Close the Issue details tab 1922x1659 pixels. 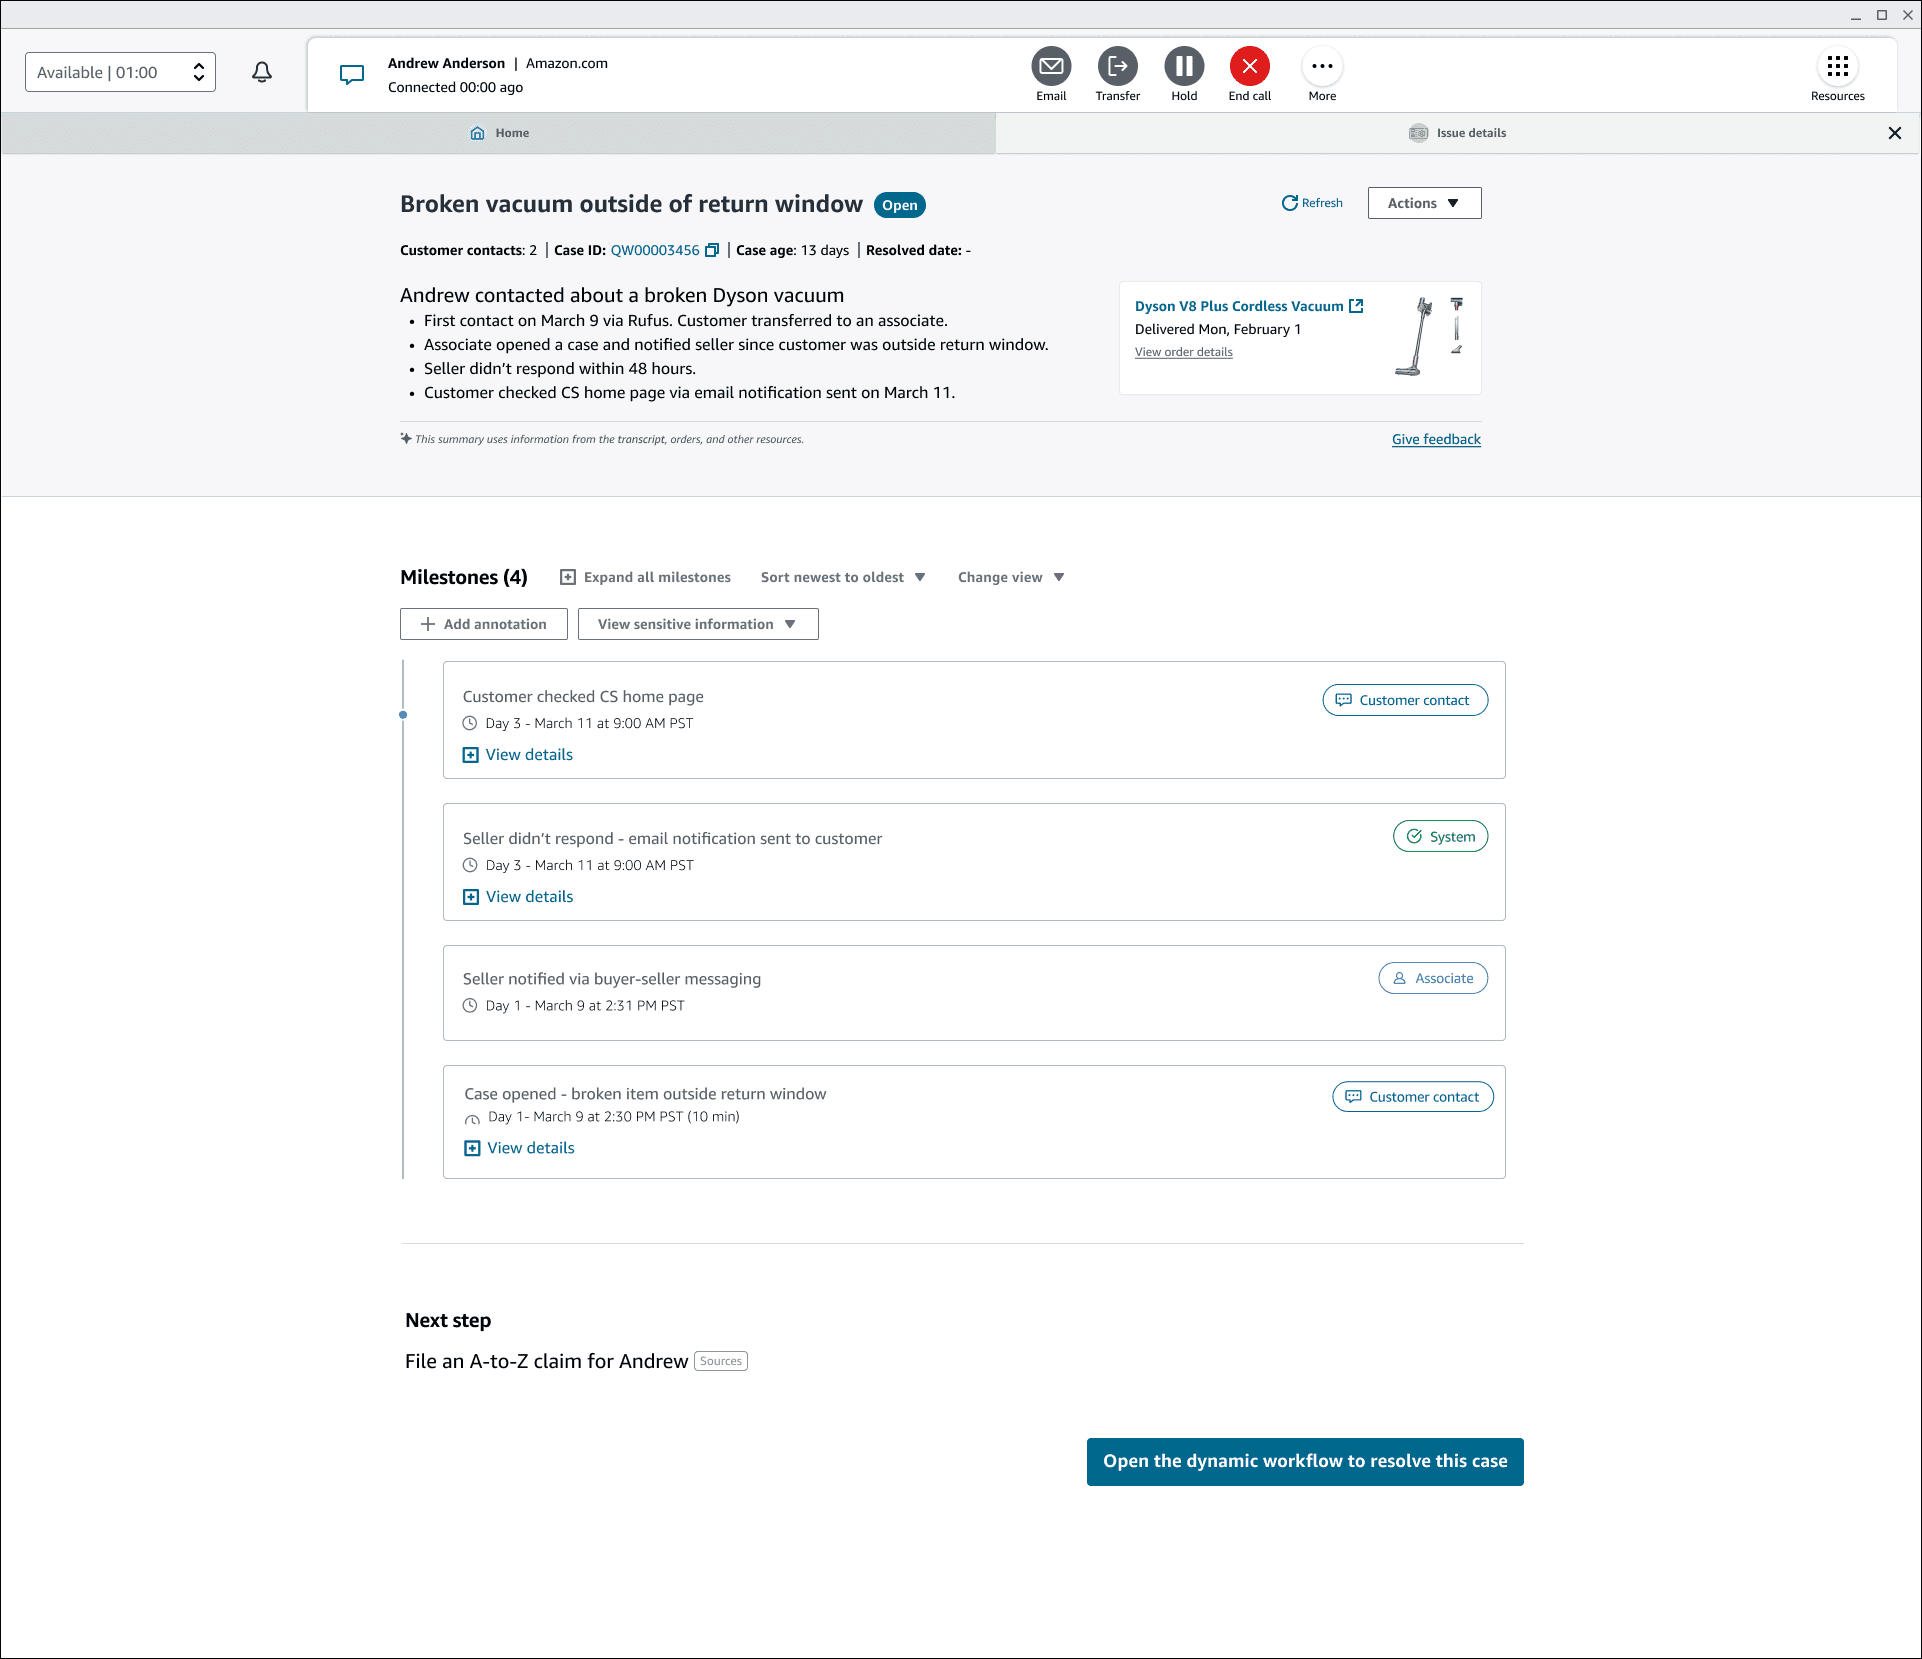[x=1894, y=133]
